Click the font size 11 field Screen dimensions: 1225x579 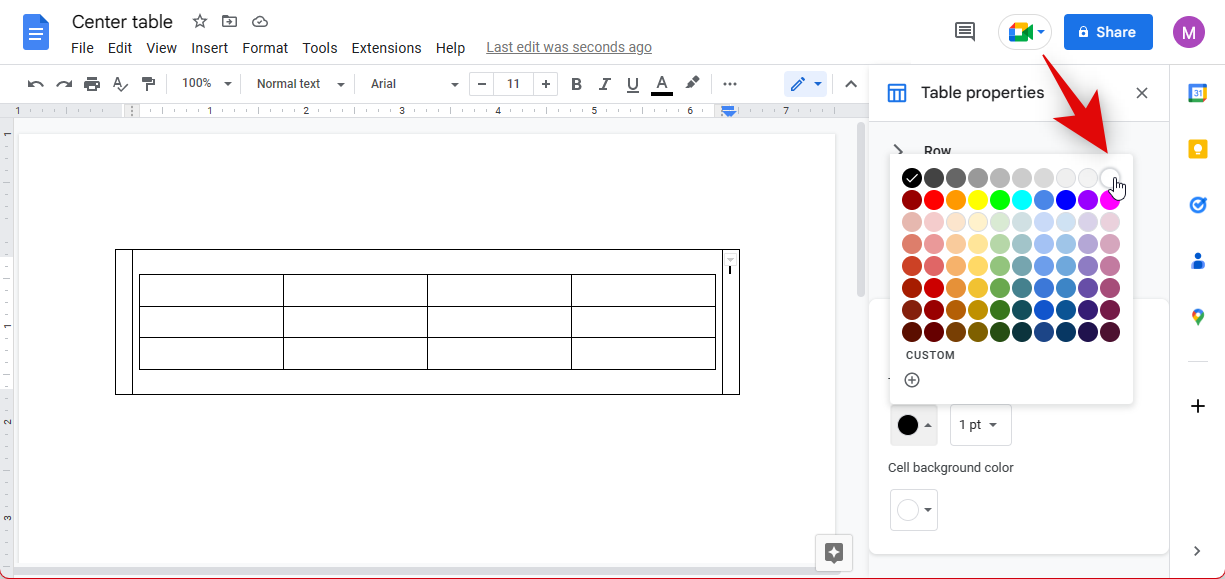point(513,84)
